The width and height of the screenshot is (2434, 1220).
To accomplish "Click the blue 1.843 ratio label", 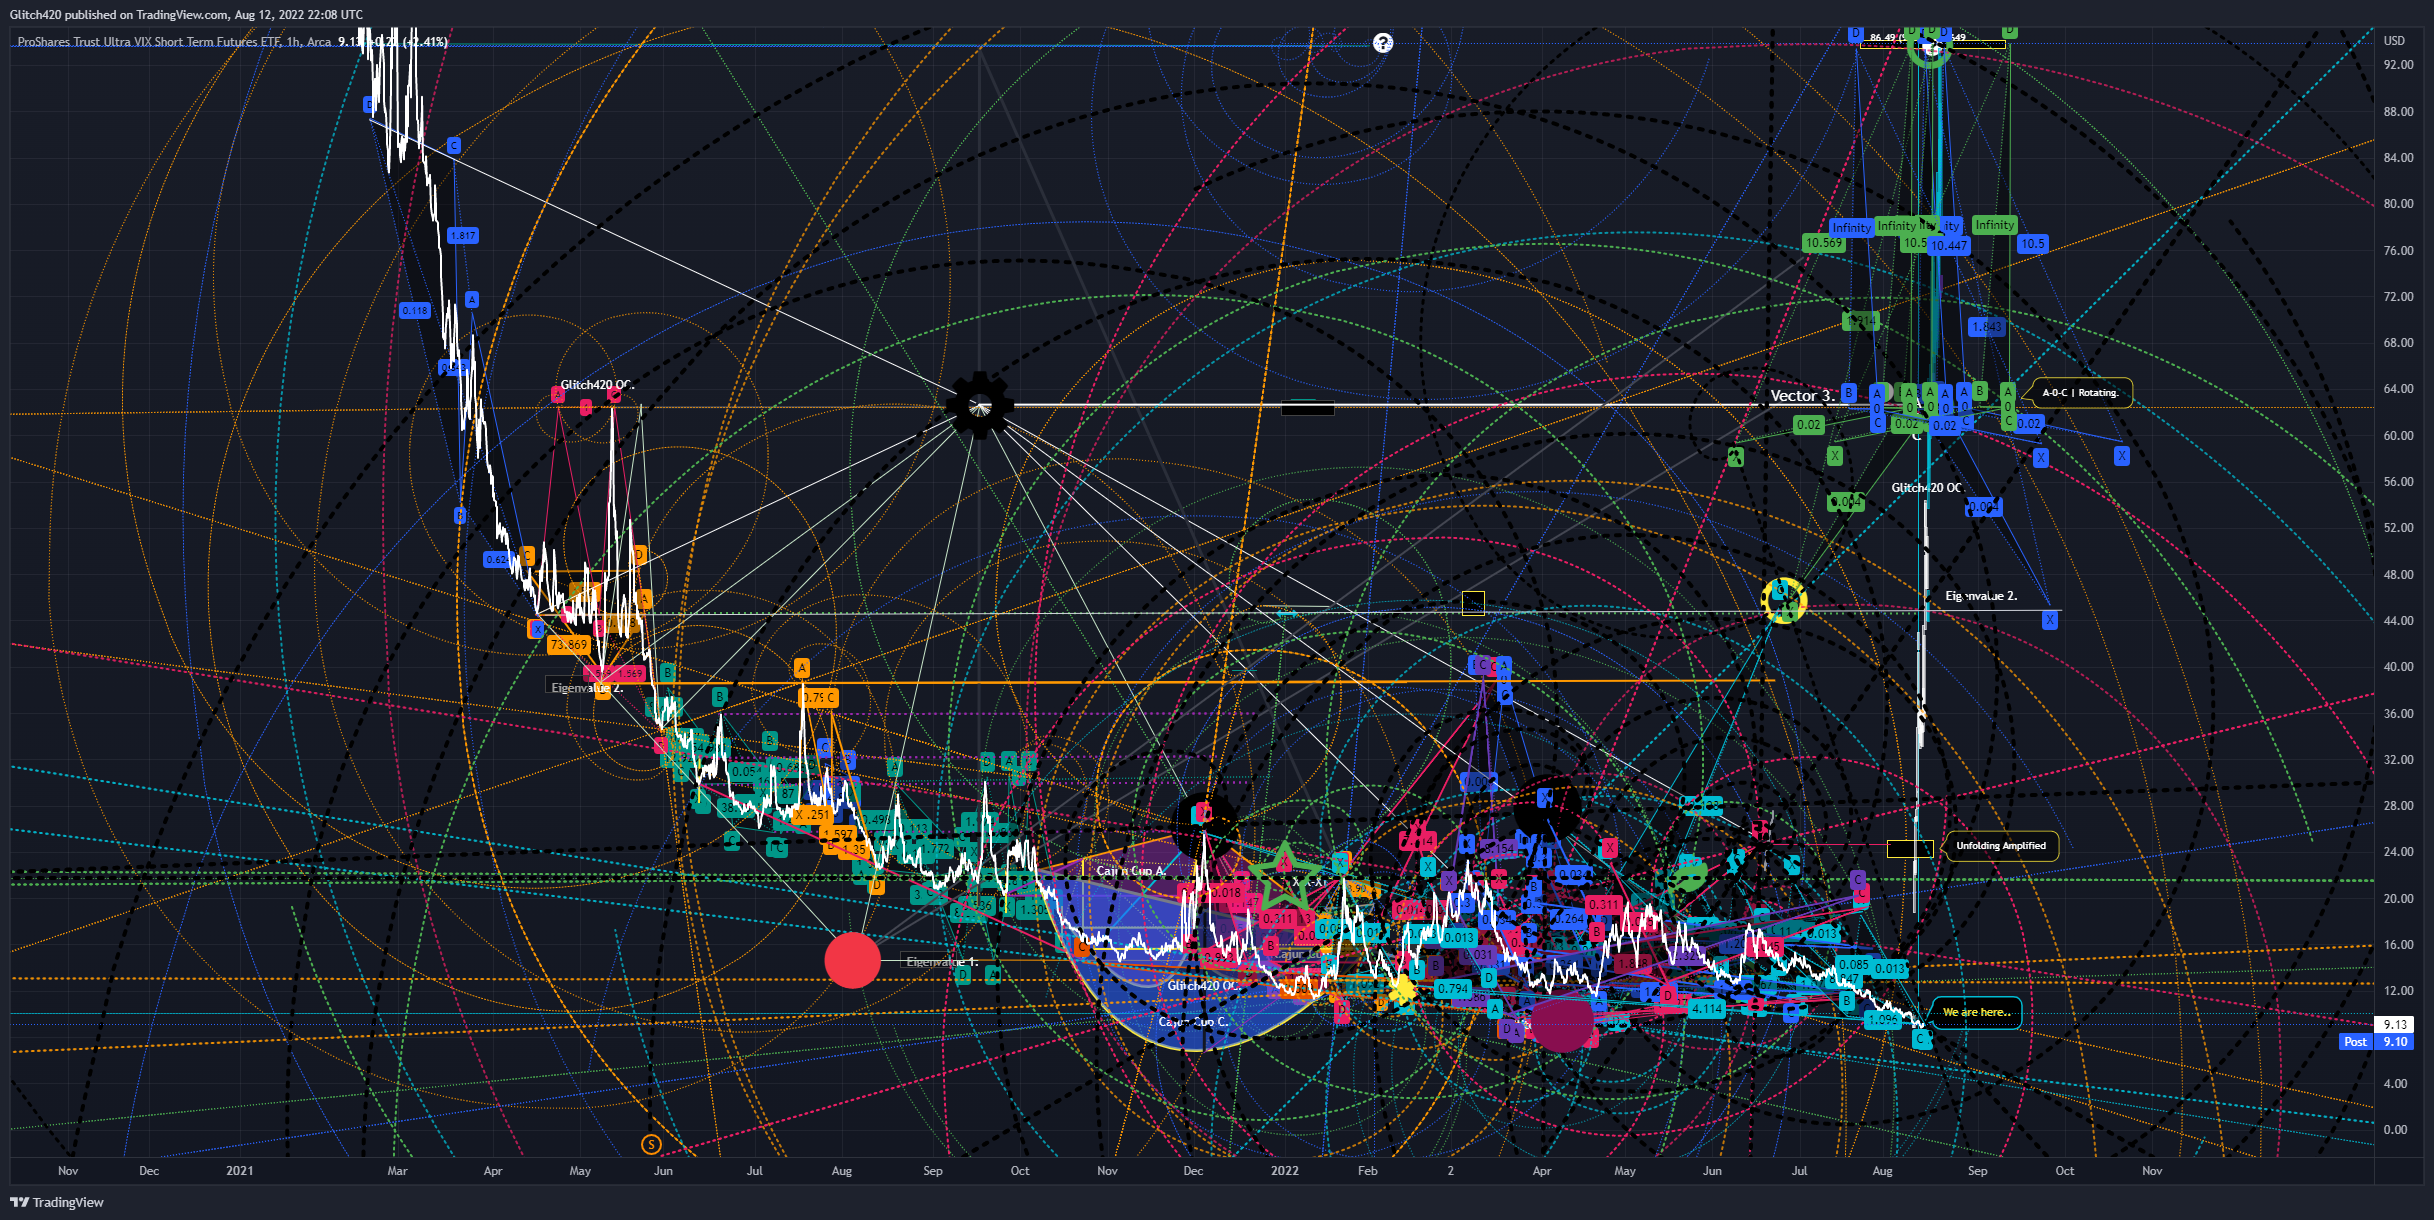I will coord(1987,327).
